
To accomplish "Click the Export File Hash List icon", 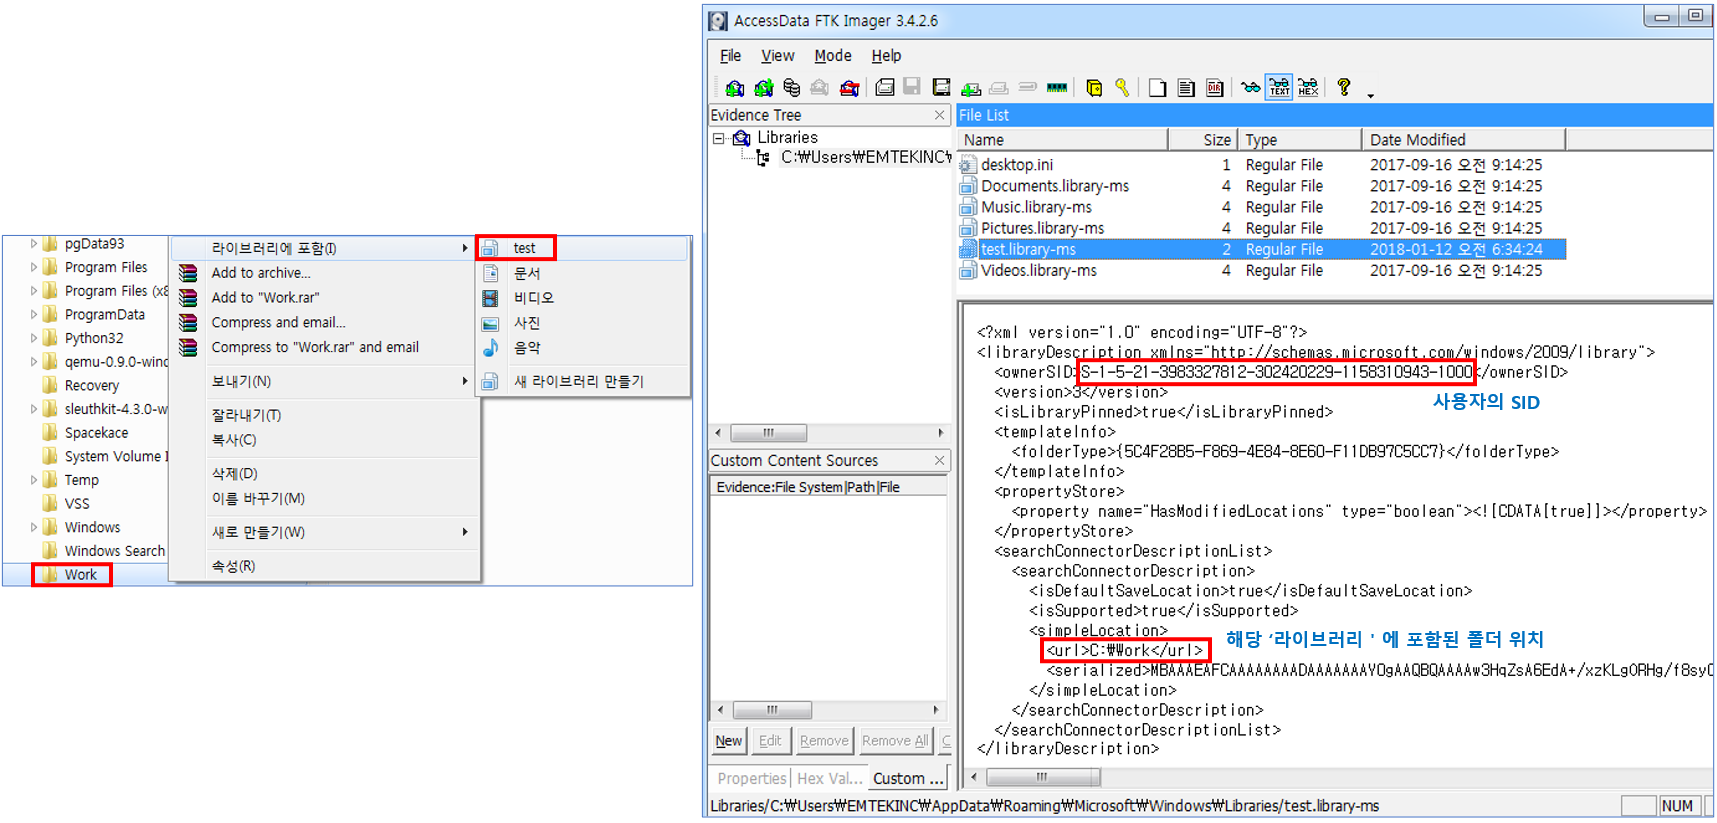I will tap(1185, 88).
